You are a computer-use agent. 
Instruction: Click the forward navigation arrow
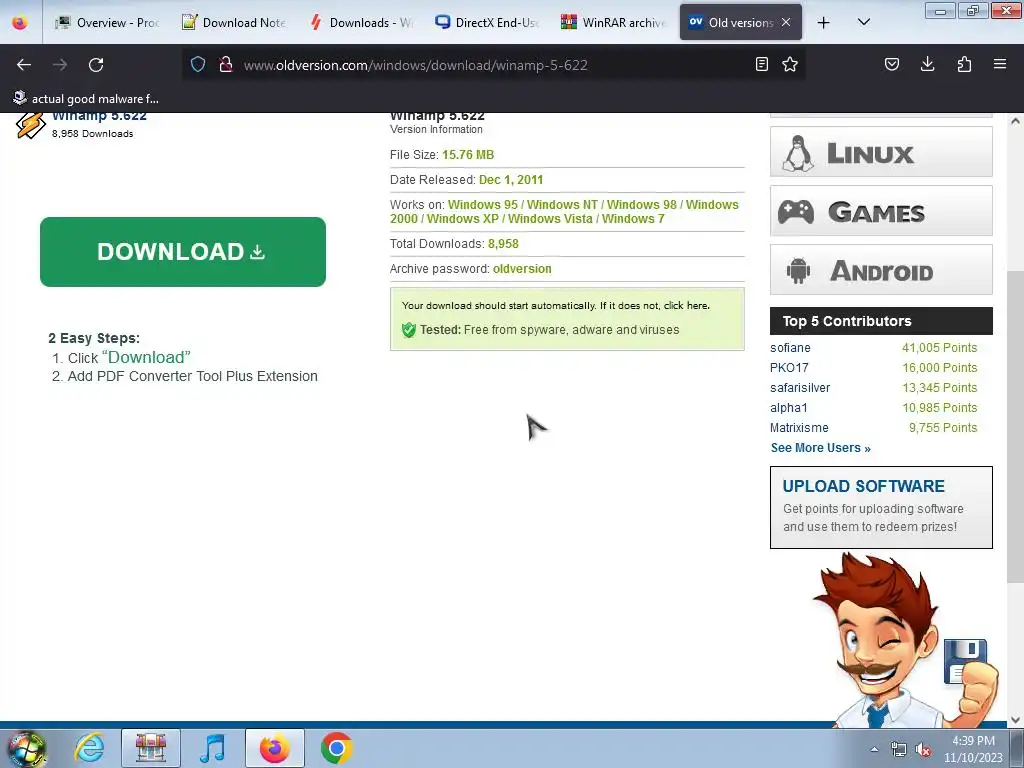click(x=59, y=65)
